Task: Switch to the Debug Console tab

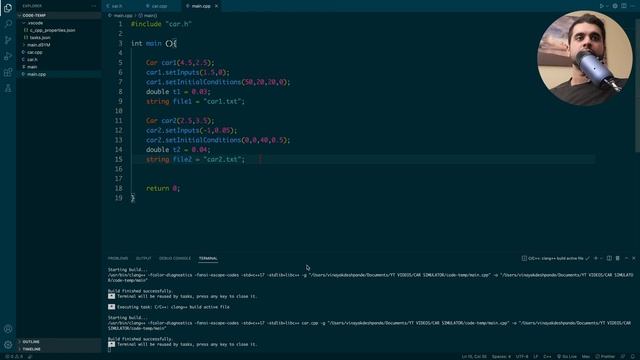Action: pos(175,258)
